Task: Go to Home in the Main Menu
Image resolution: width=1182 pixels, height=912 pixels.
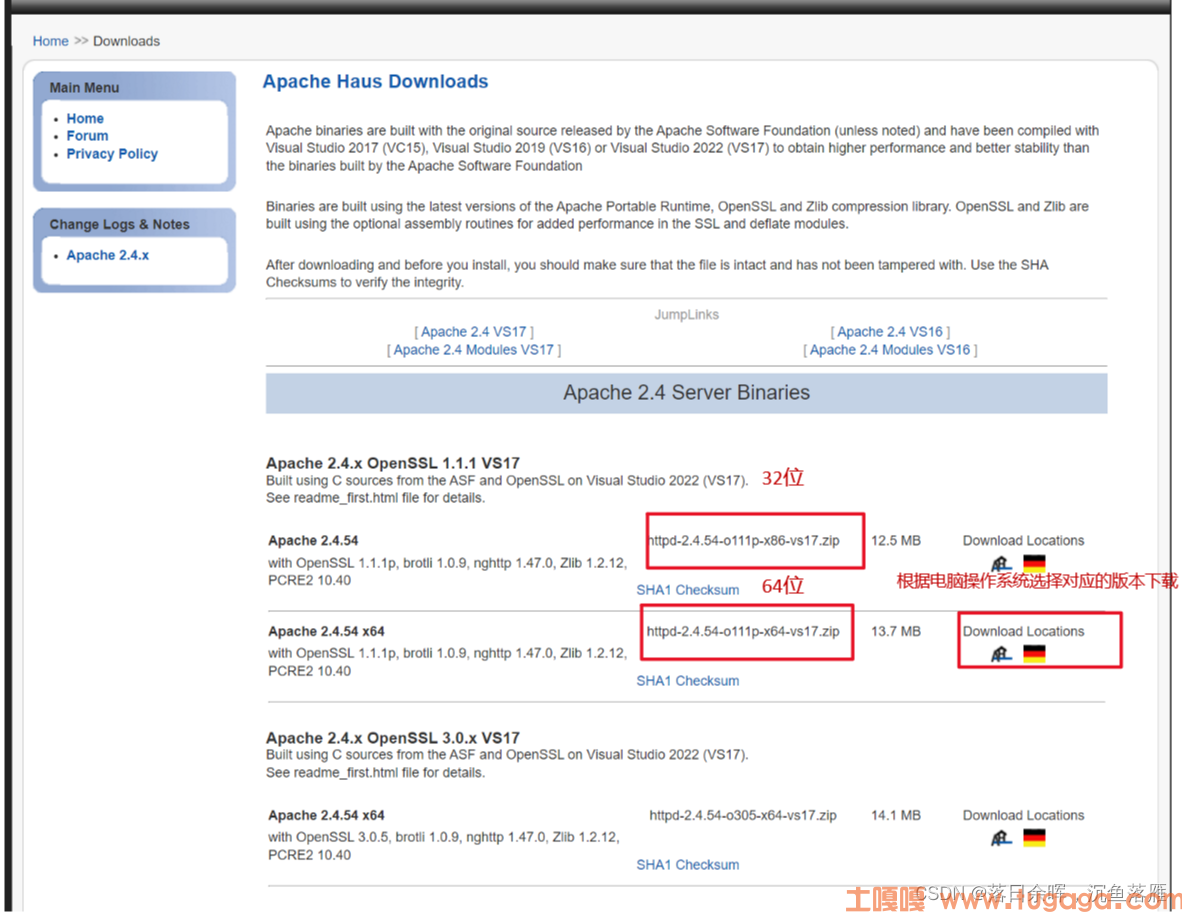Action: (x=85, y=118)
